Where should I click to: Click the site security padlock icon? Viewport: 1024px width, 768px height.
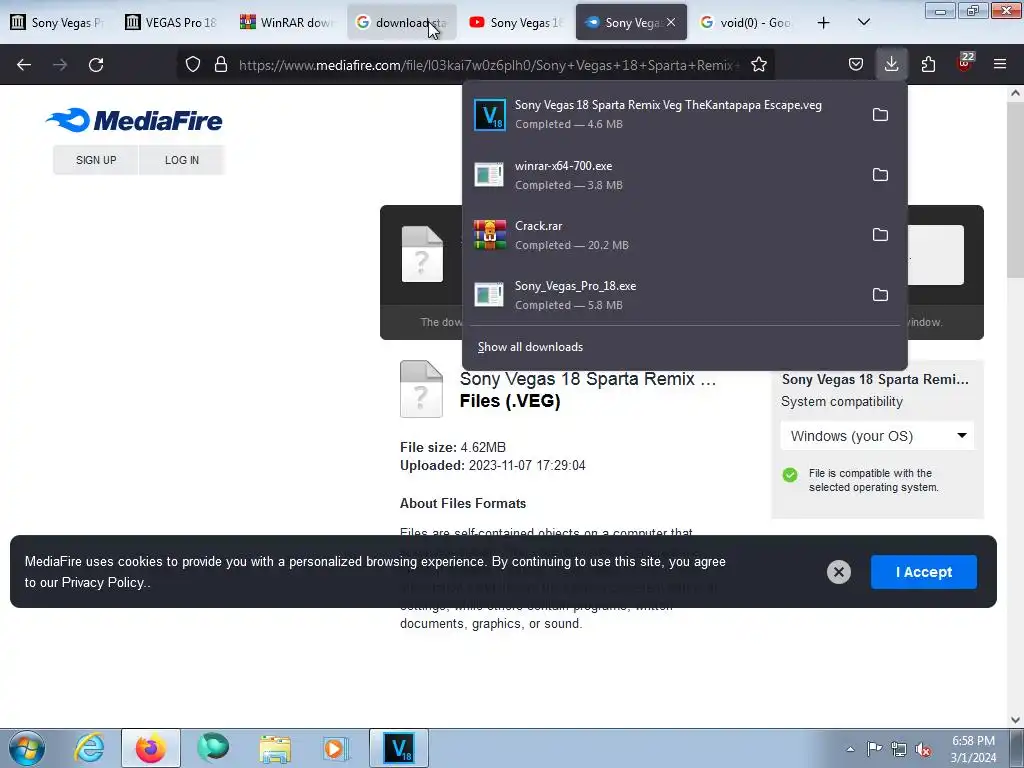pos(221,65)
